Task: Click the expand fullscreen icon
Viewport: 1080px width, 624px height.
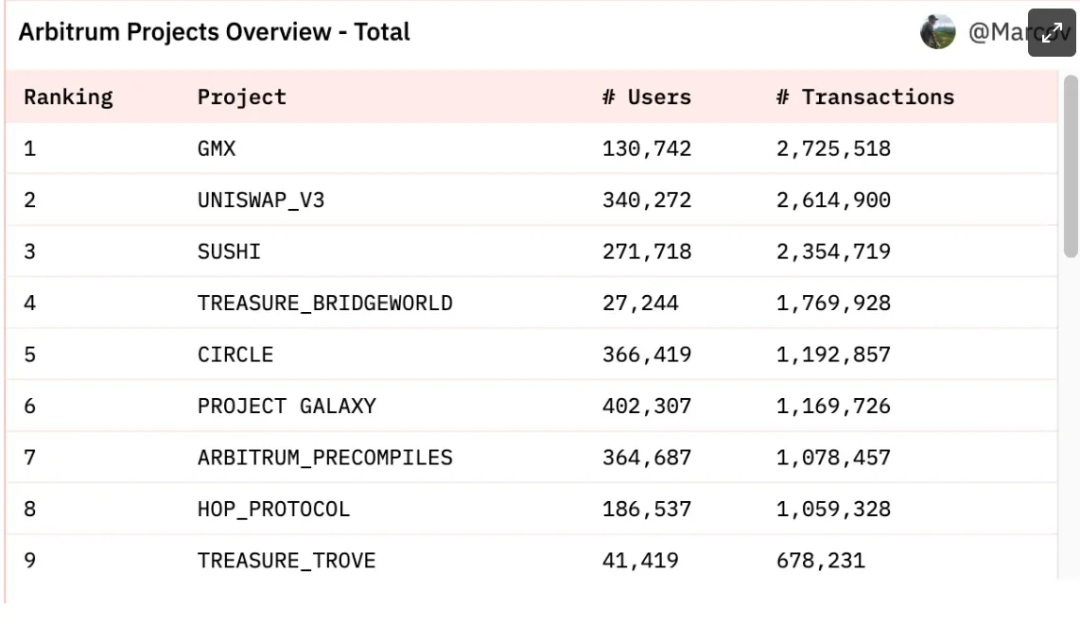Action: 1051,32
